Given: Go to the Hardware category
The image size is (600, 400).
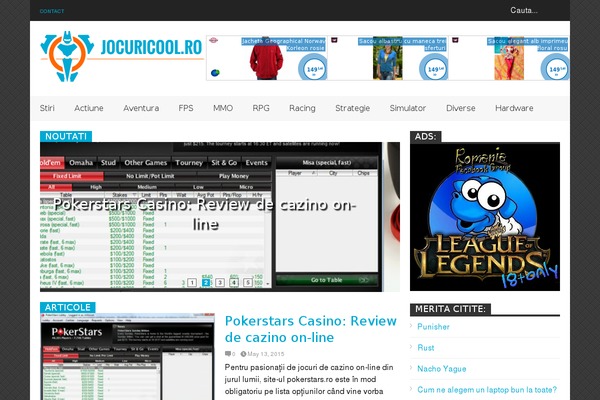Looking at the screenshot, I should (514, 108).
